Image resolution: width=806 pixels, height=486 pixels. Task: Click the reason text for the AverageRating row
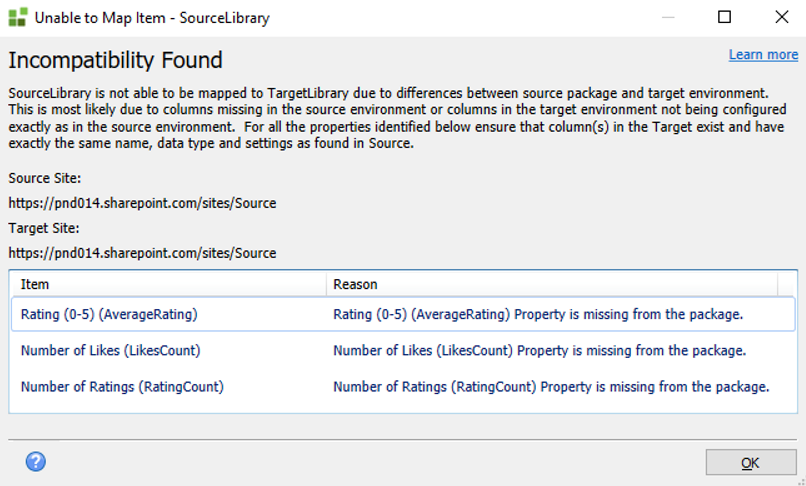click(x=538, y=314)
